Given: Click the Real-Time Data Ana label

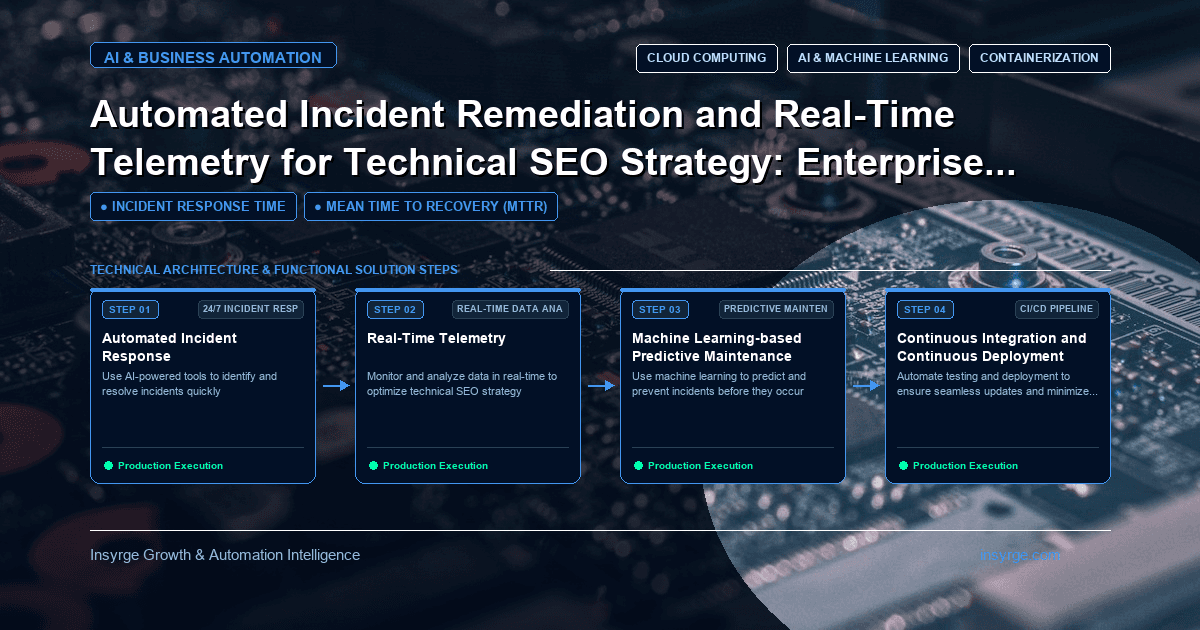Looking at the screenshot, I should click(511, 309).
